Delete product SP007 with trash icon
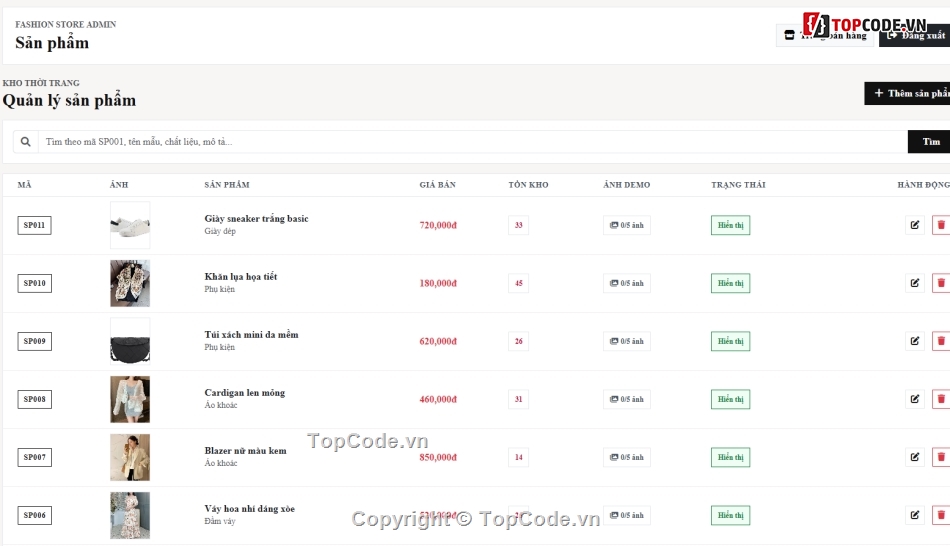Viewport: 950px width, 546px height. (941, 458)
